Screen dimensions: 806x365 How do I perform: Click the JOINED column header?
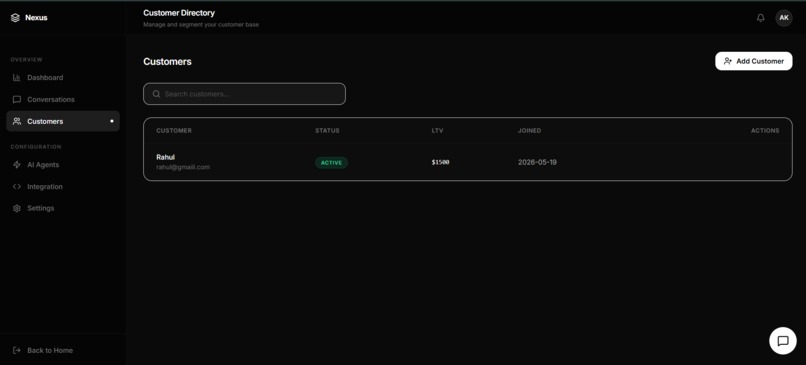[529, 131]
